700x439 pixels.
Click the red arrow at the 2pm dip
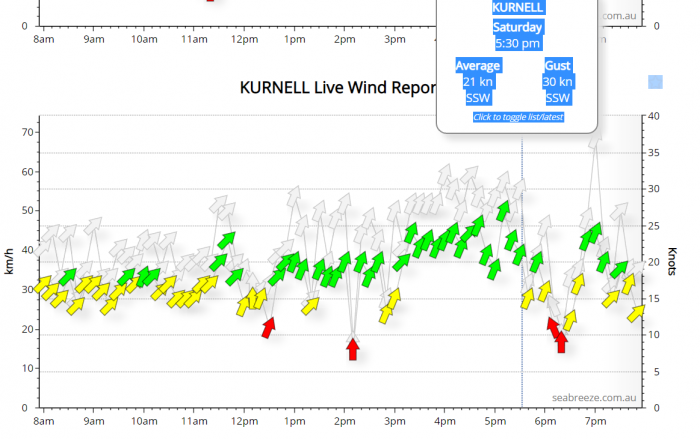point(353,349)
